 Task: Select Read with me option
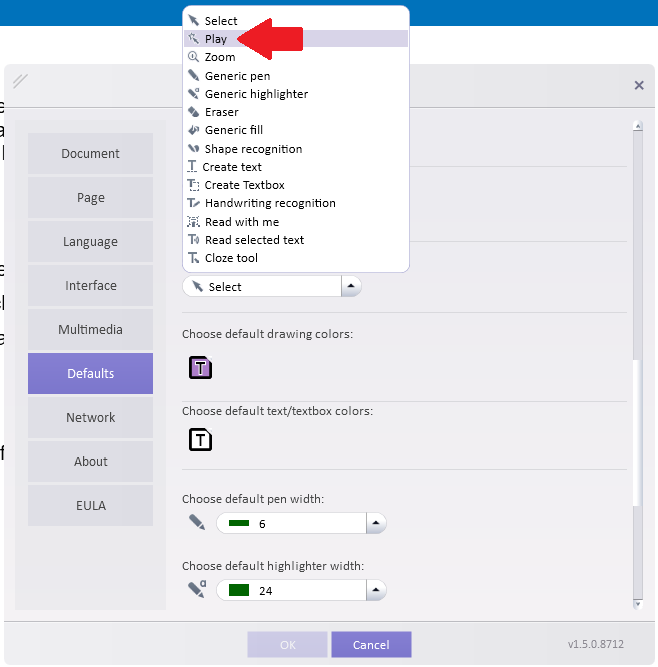pos(241,222)
